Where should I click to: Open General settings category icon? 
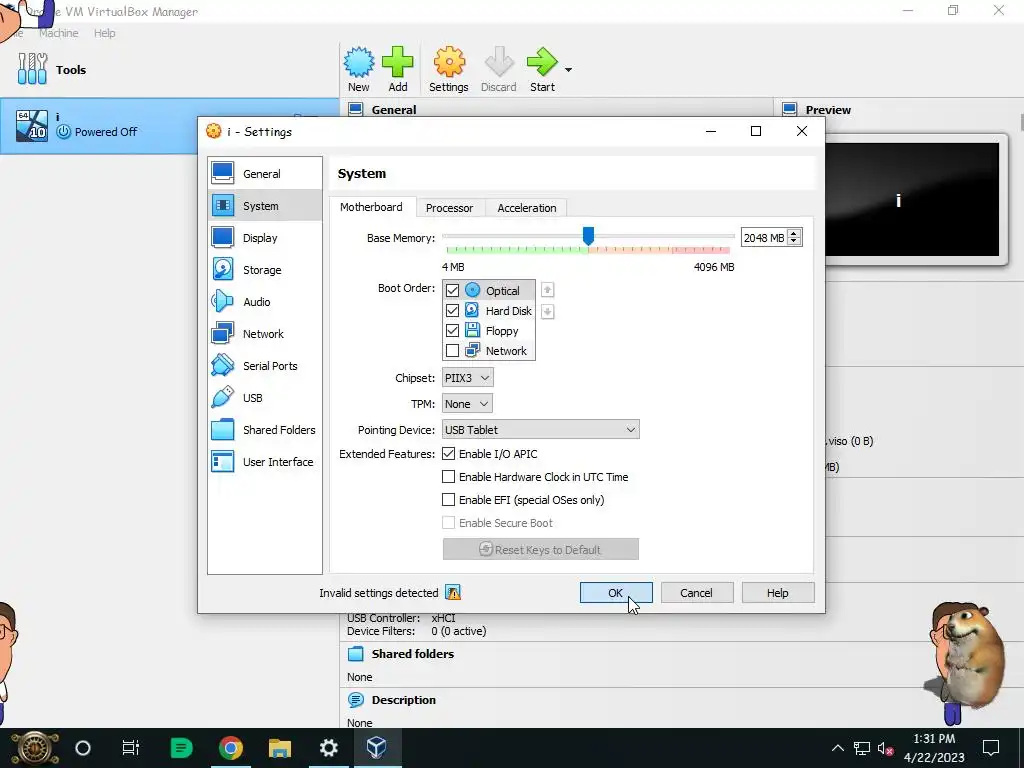(223, 173)
